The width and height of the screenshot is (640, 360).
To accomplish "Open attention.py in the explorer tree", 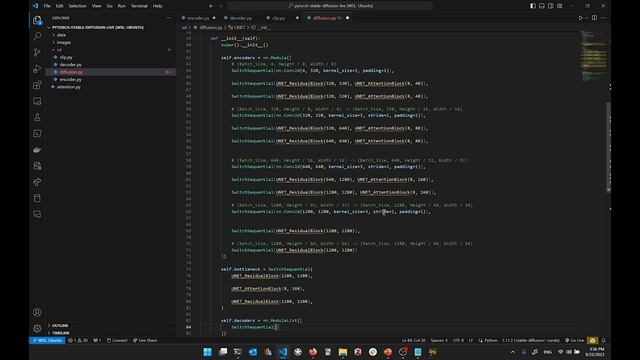I will pyautogui.click(x=69, y=87).
